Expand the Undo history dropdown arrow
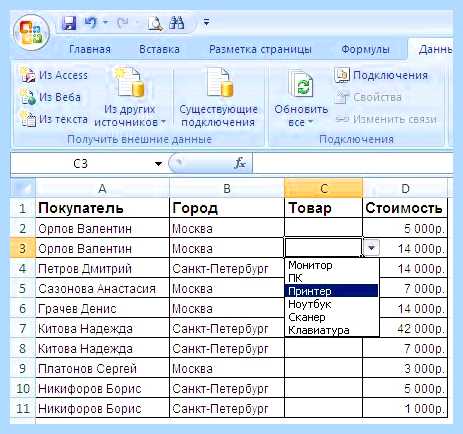Viewport: 463px width, 434px height. [x=106, y=23]
